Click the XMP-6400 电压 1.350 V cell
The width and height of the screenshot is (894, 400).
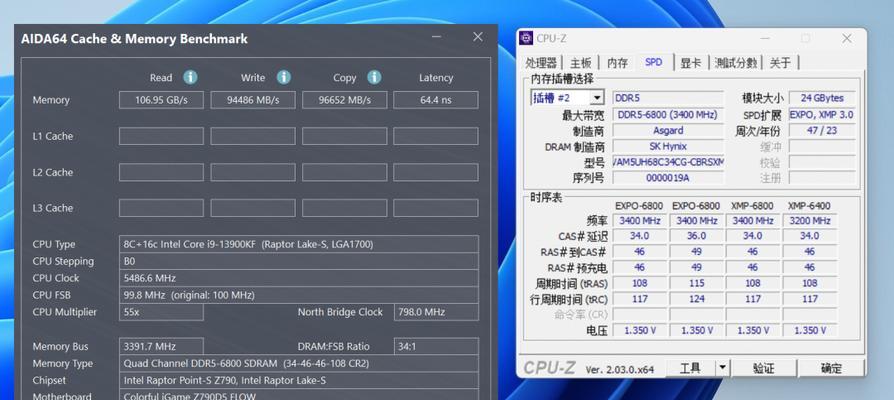click(x=810, y=330)
